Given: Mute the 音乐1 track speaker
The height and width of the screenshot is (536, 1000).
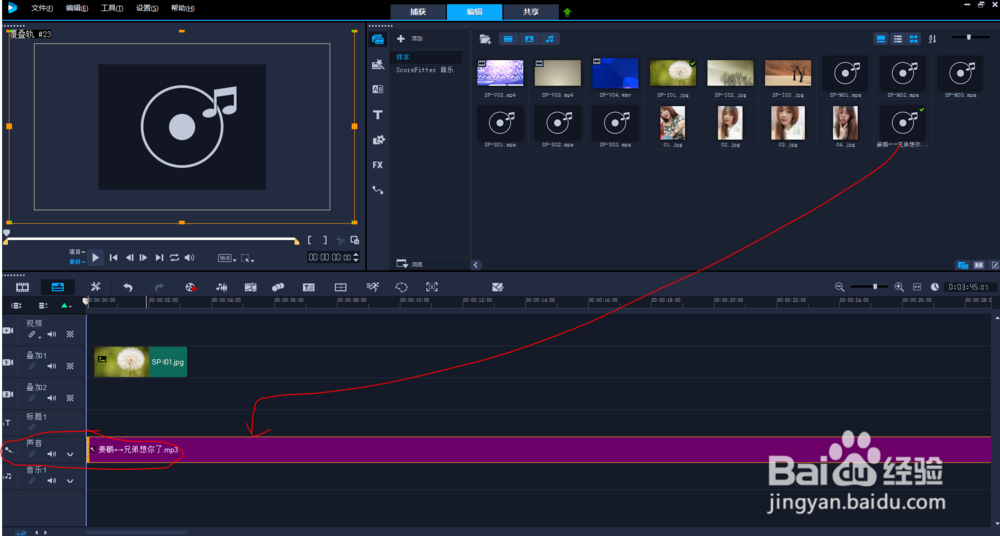Looking at the screenshot, I should point(52,481).
